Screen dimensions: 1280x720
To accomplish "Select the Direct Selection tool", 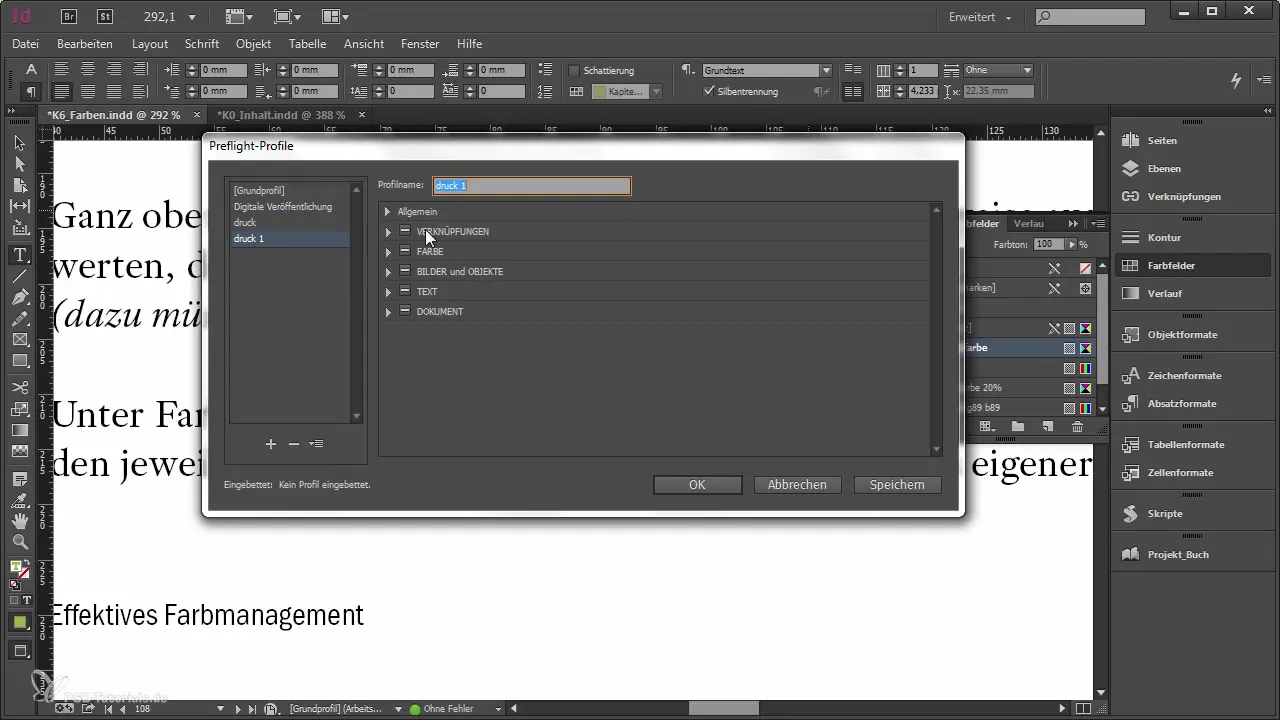I will click(19, 164).
